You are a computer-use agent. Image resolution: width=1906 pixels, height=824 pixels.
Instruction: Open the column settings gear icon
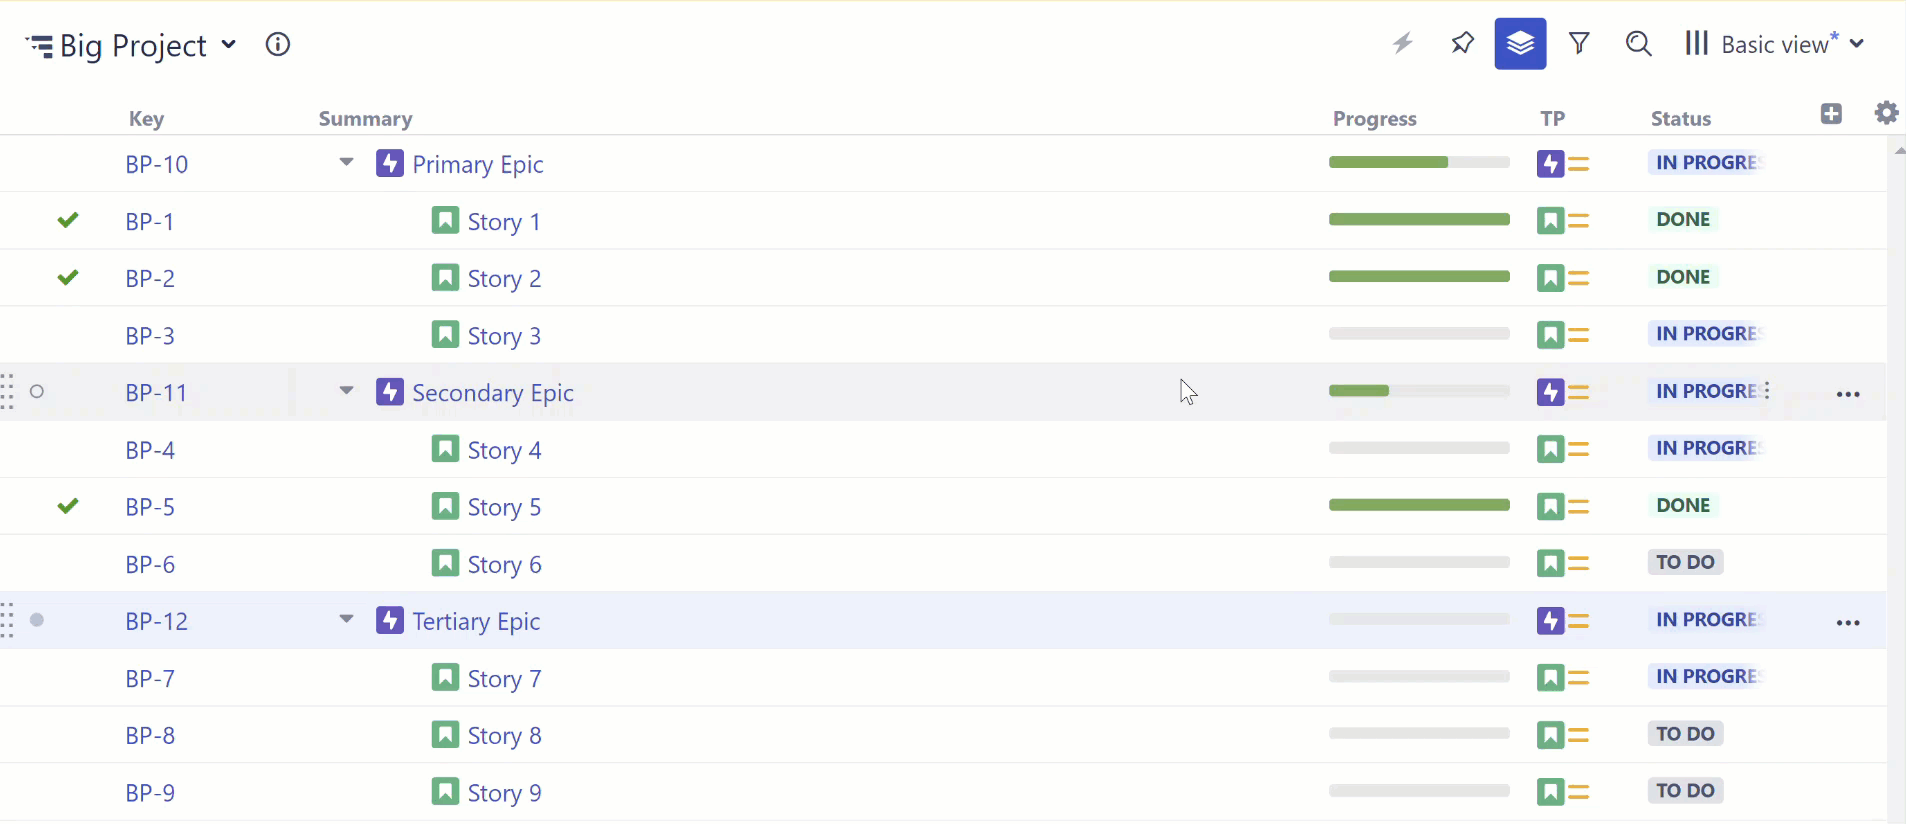[x=1886, y=113]
